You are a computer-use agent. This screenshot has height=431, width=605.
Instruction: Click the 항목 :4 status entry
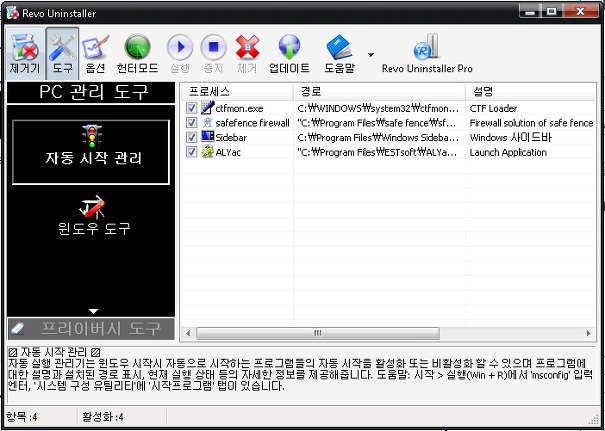[22, 417]
